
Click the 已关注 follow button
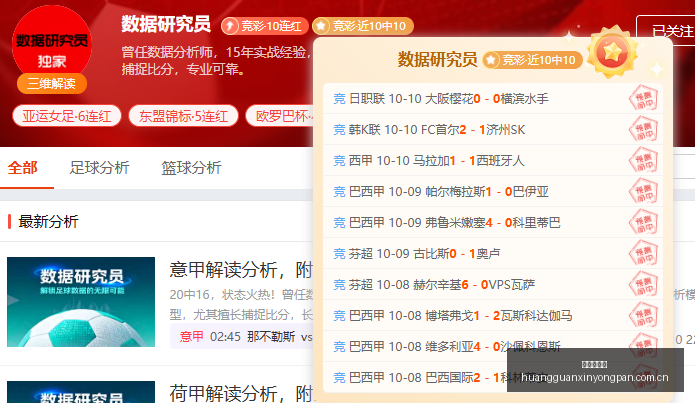(x=667, y=31)
